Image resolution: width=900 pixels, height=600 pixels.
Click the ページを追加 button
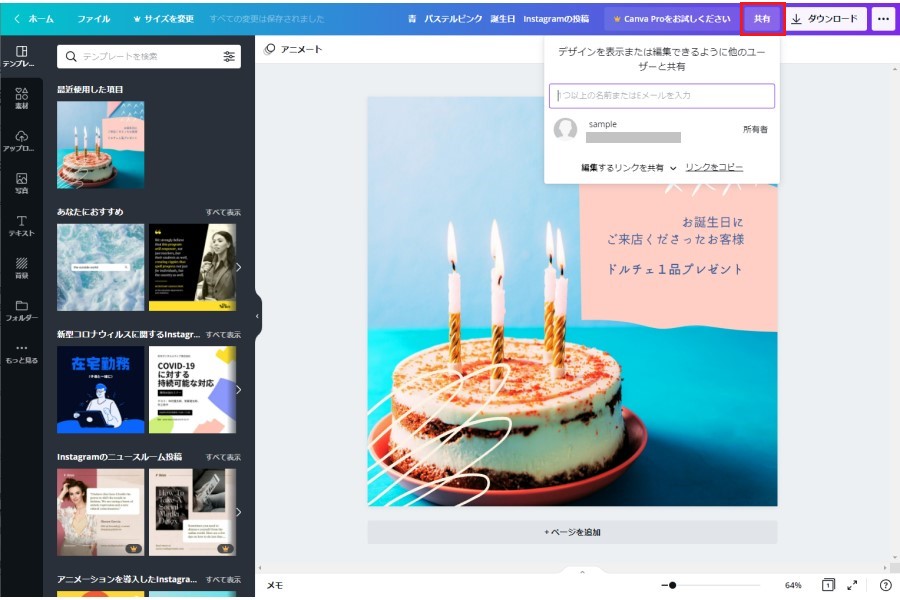point(572,532)
